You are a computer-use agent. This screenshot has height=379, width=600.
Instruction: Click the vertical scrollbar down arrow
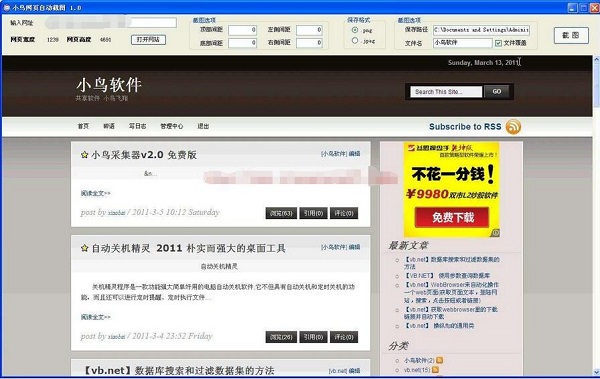pyautogui.click(x=596, y=371)
